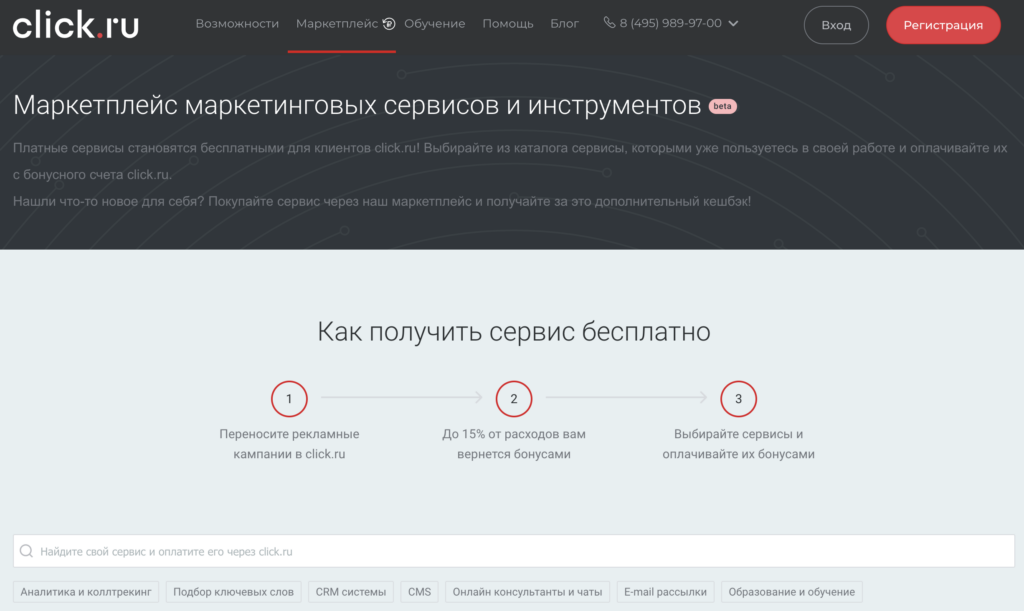Click phone number 8 (495) 989-97-00
The width and height of the screenshot is (1024, 611).
click(x=671, y=23)
